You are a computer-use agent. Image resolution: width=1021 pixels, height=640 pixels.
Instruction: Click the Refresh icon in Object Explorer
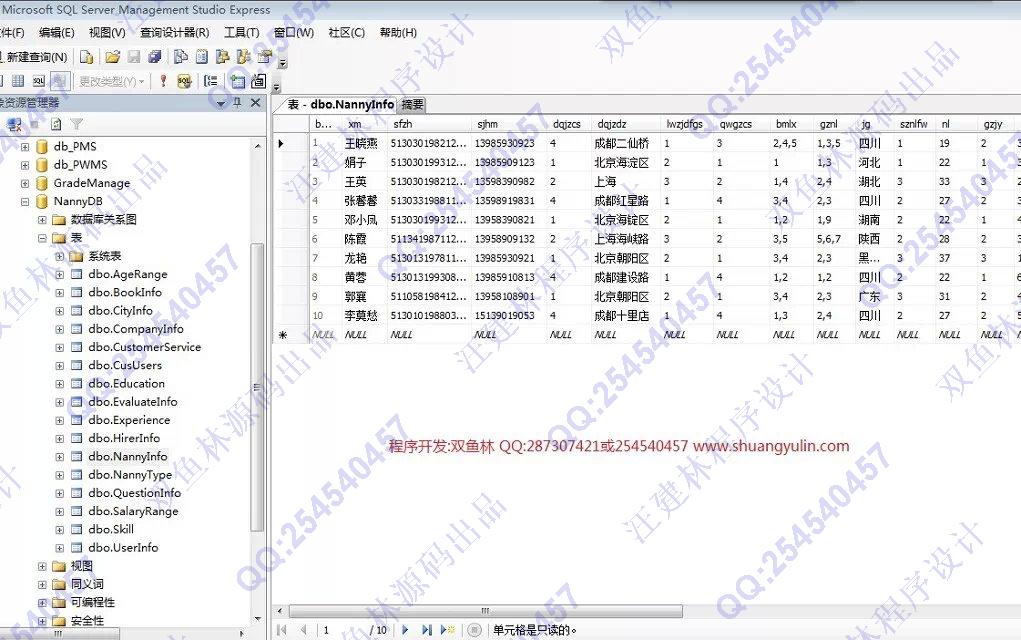[57, 124]
